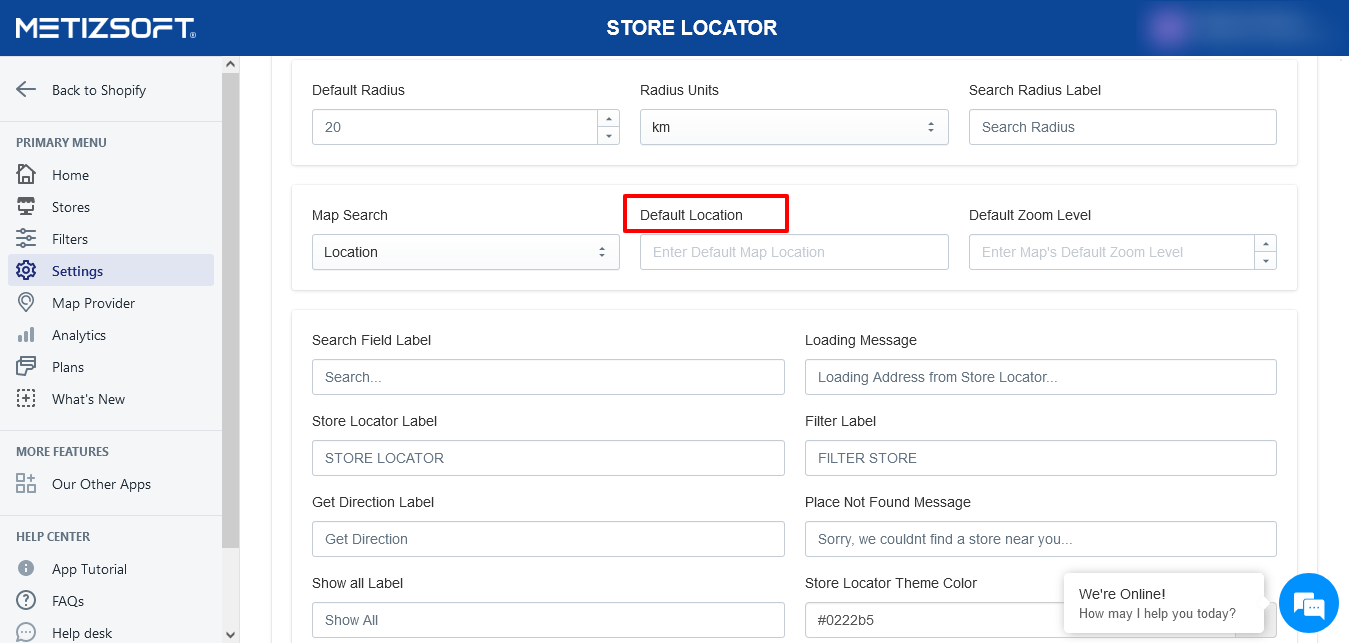The width and height of the screenshot is (1349, 643).
Task: Select the Map Provider pin icon
Action: tap(26, 303)
